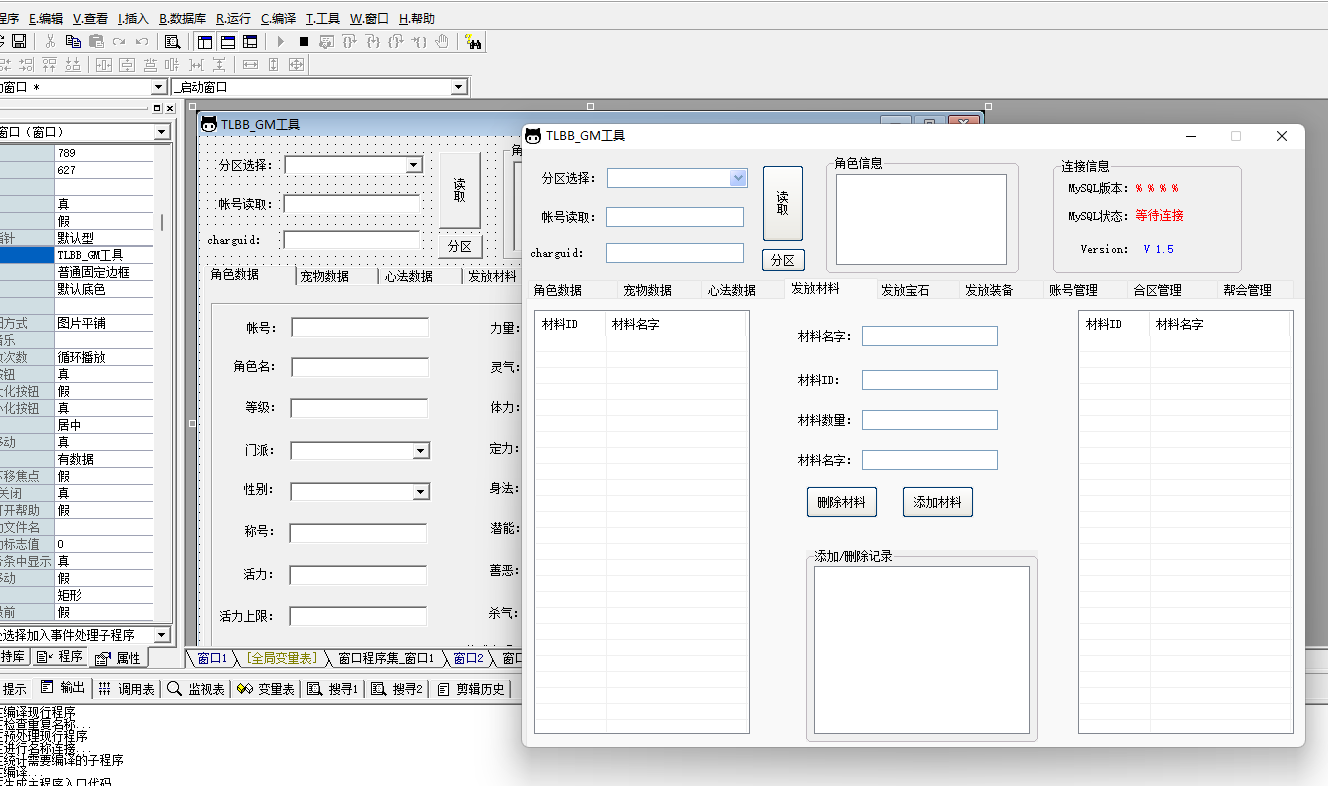1328x786 pixels.
Task: Click the binoculars help-search toolbar icon
Action: [473, 41]
